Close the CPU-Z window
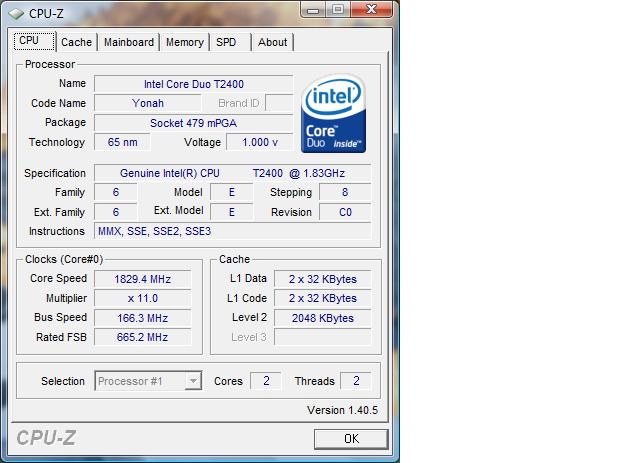 371,10
